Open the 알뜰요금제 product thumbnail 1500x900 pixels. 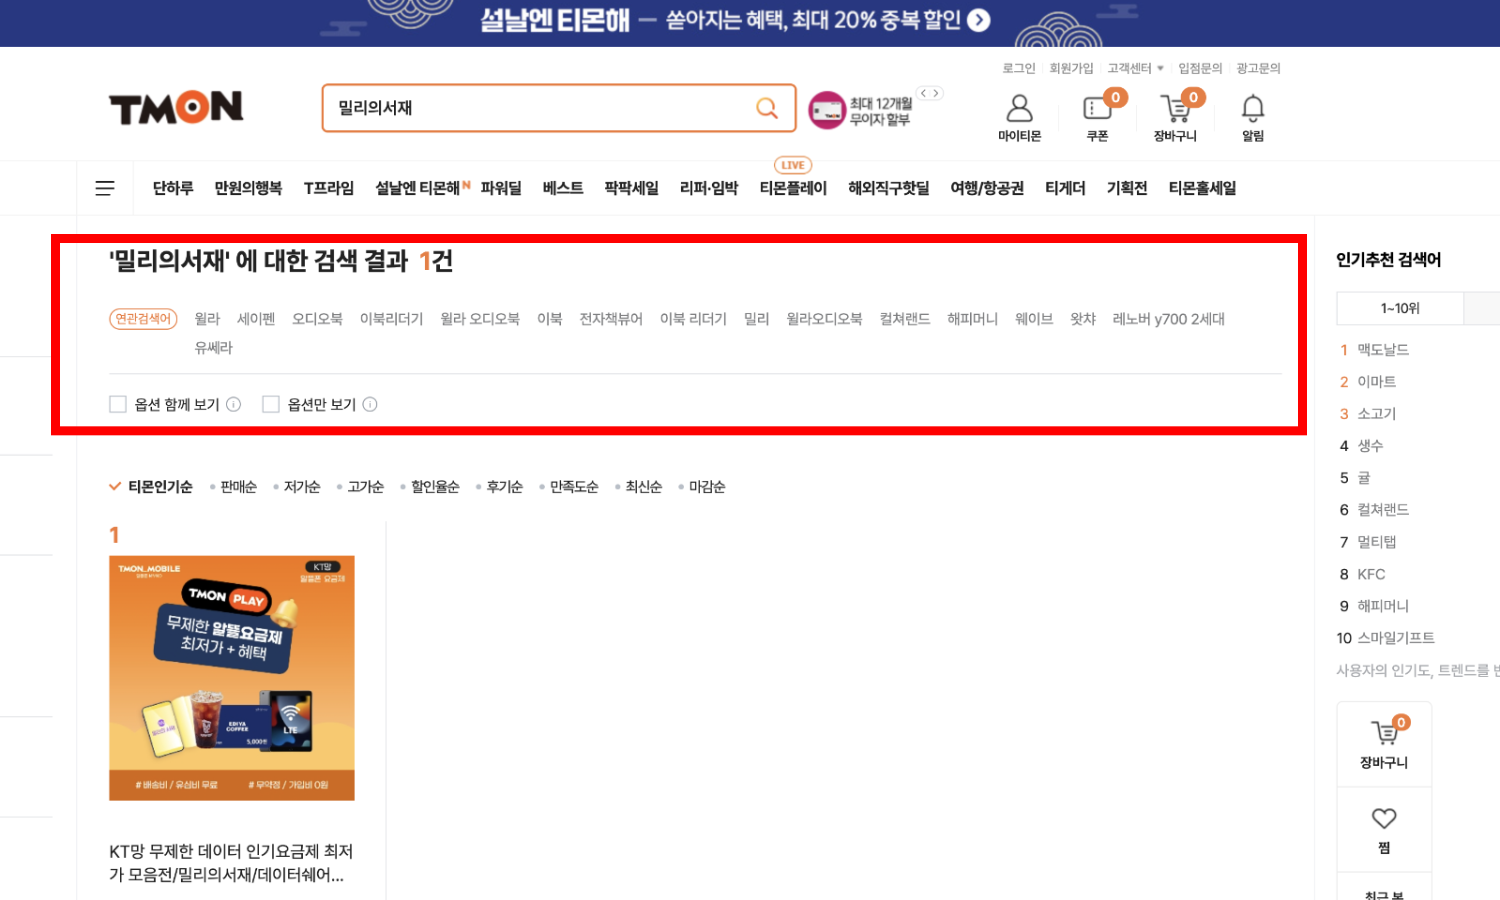(232, 678)
